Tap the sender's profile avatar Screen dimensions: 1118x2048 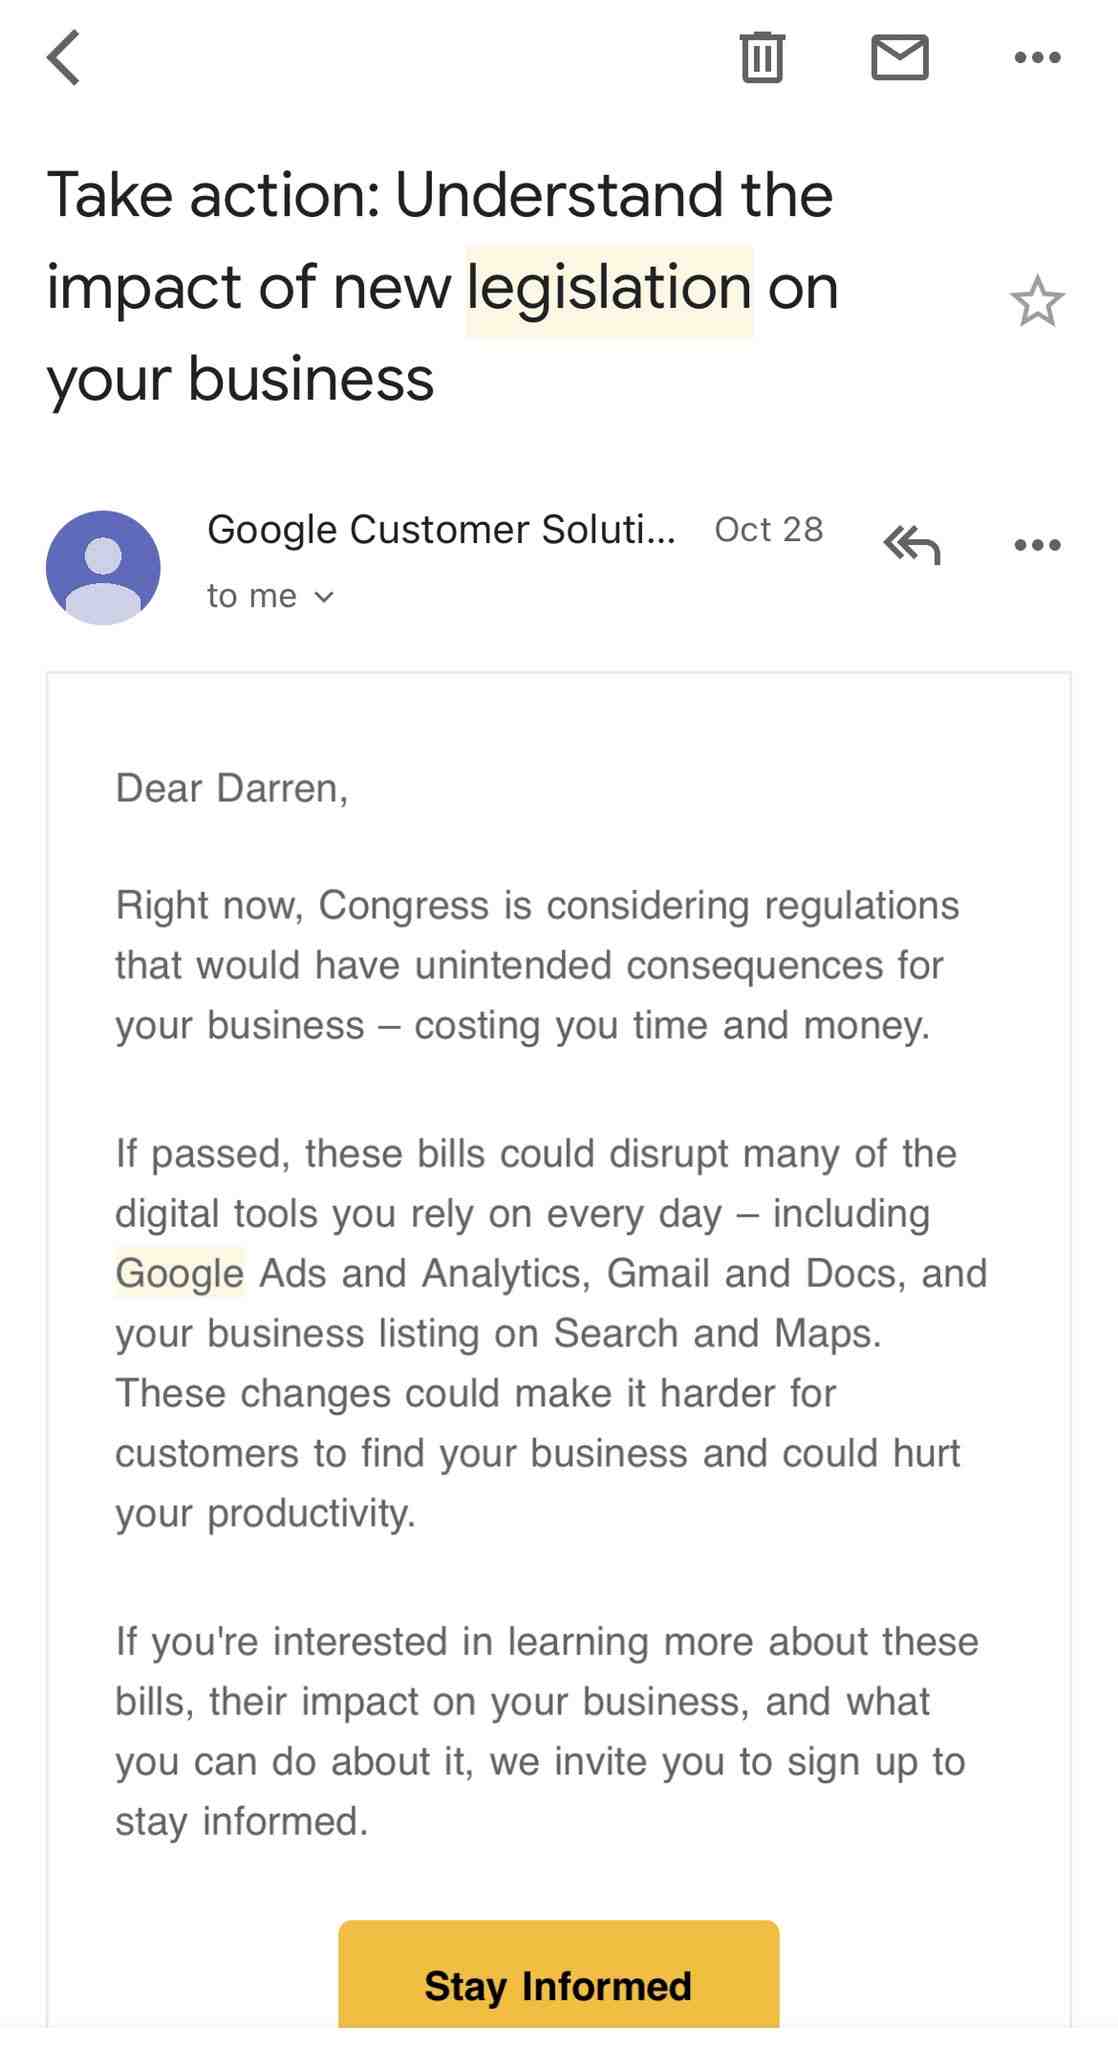point(103,567)
